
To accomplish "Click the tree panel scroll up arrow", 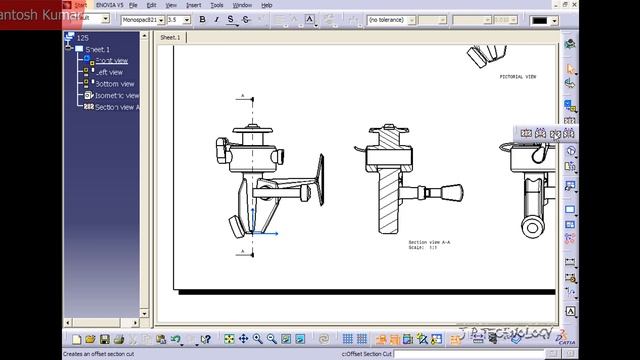I will pyautogui.click(x=144, y=36).
